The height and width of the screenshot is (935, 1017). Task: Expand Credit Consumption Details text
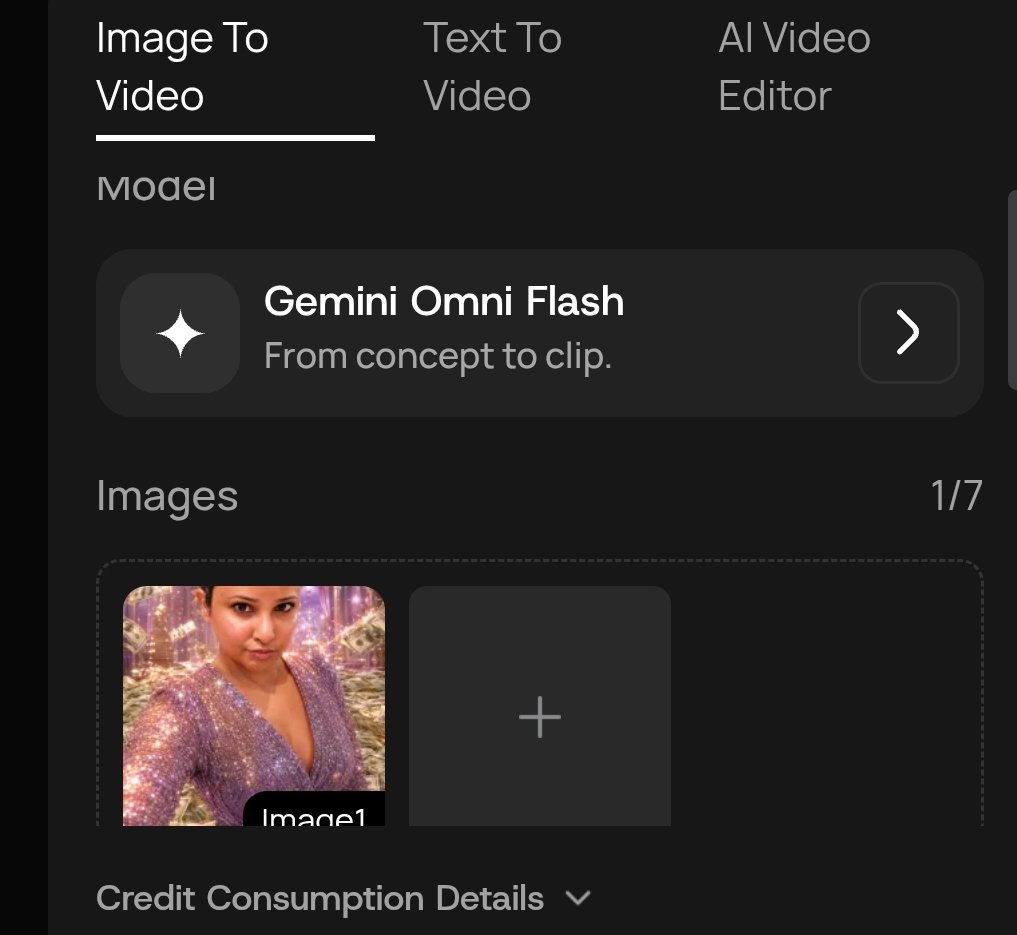tap(320, 899)
